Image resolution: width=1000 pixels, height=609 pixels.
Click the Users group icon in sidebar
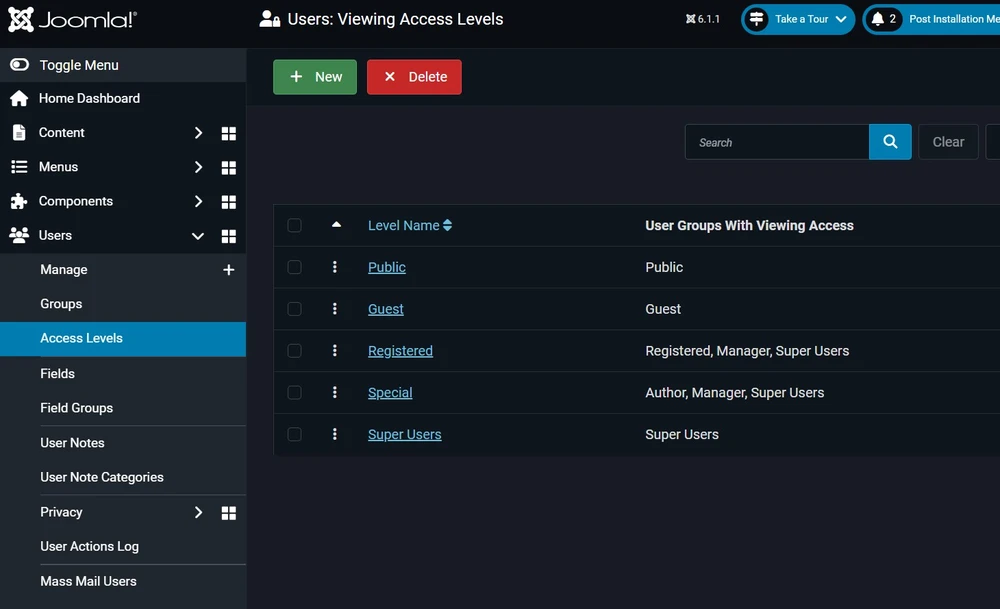tap(19, 235)
